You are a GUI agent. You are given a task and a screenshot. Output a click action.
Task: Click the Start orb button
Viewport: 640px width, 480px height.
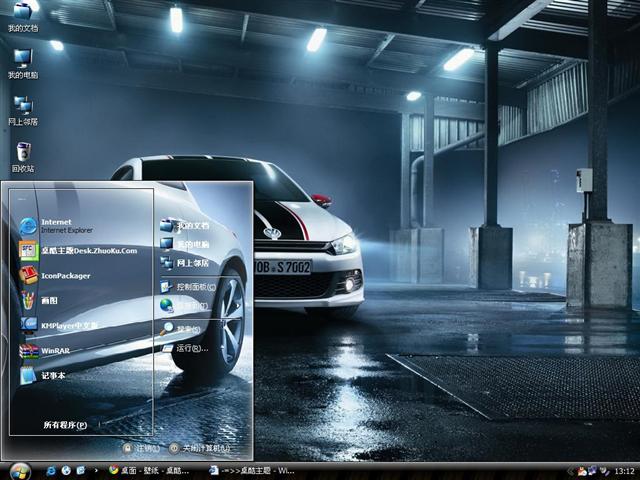pyautogui.click(x=19, y=470)
